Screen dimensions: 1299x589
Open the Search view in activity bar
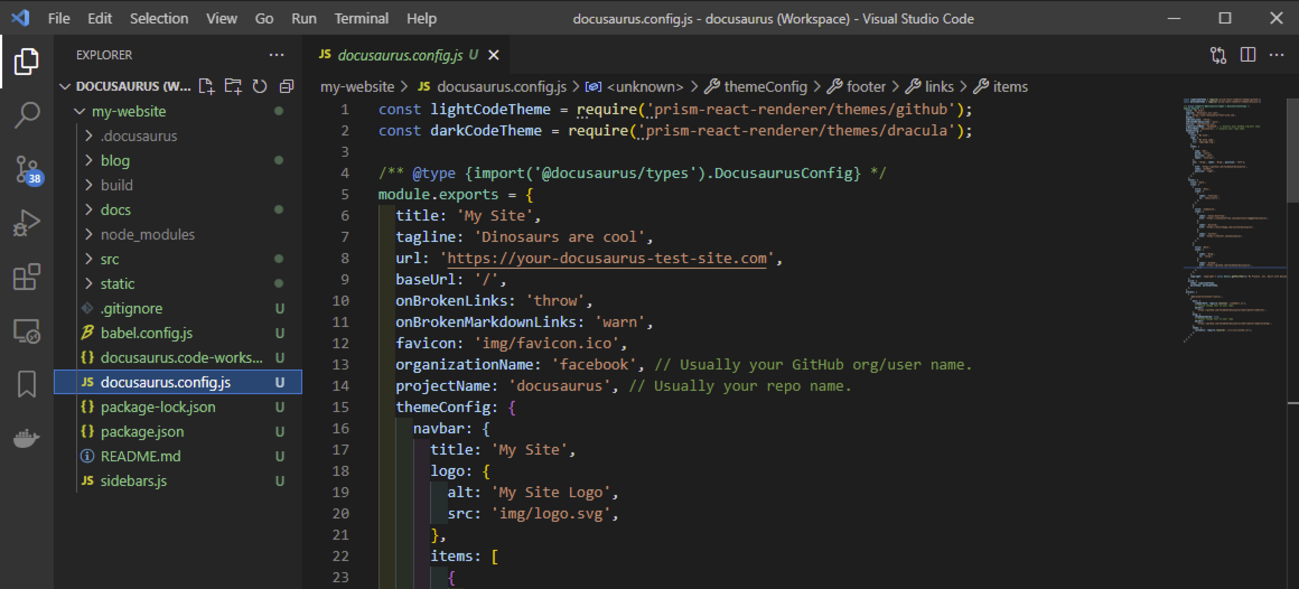coord(27,115)
